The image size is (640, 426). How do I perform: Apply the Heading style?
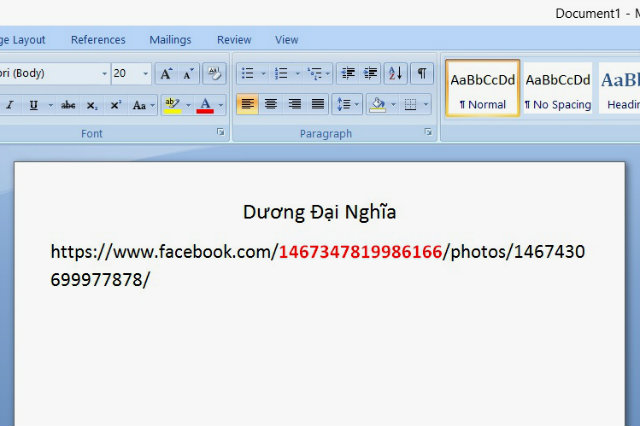tap(619, 88)
